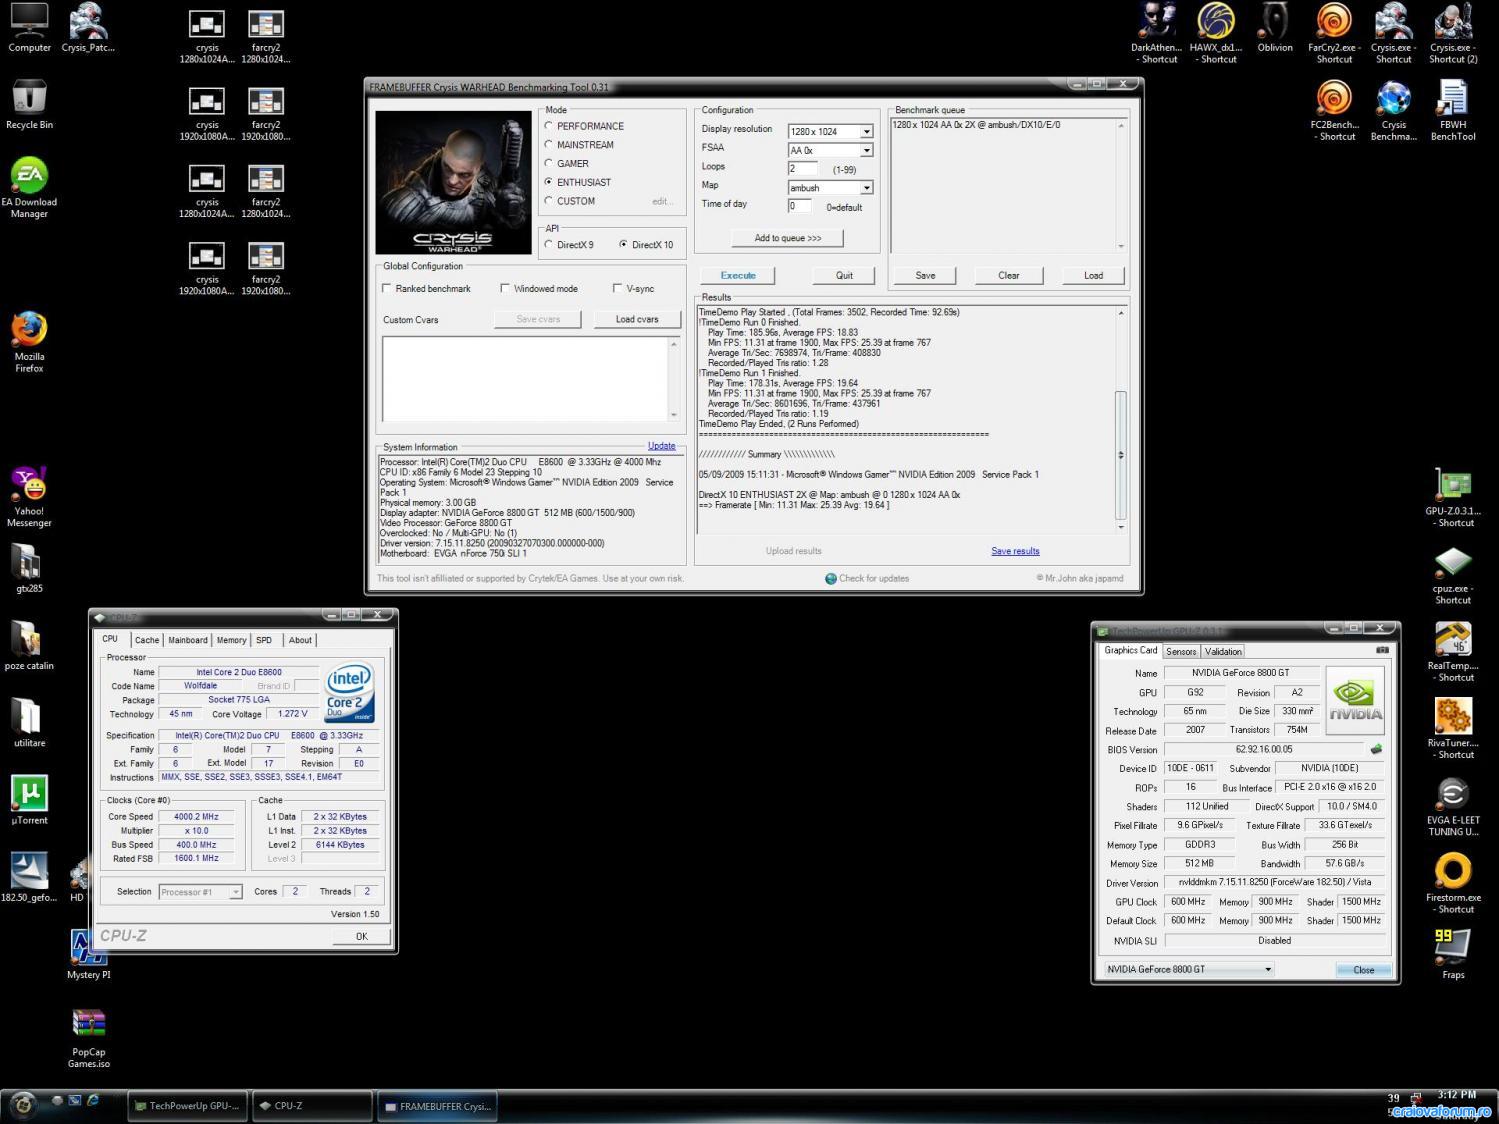
Task: Open CPU-Z processor Selection dropdown
Action: tap(200, 892)
